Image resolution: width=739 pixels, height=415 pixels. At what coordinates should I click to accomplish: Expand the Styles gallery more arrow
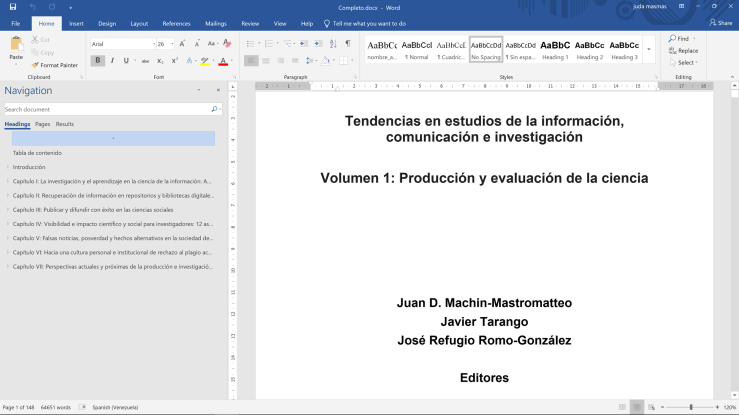click(649, 50)
